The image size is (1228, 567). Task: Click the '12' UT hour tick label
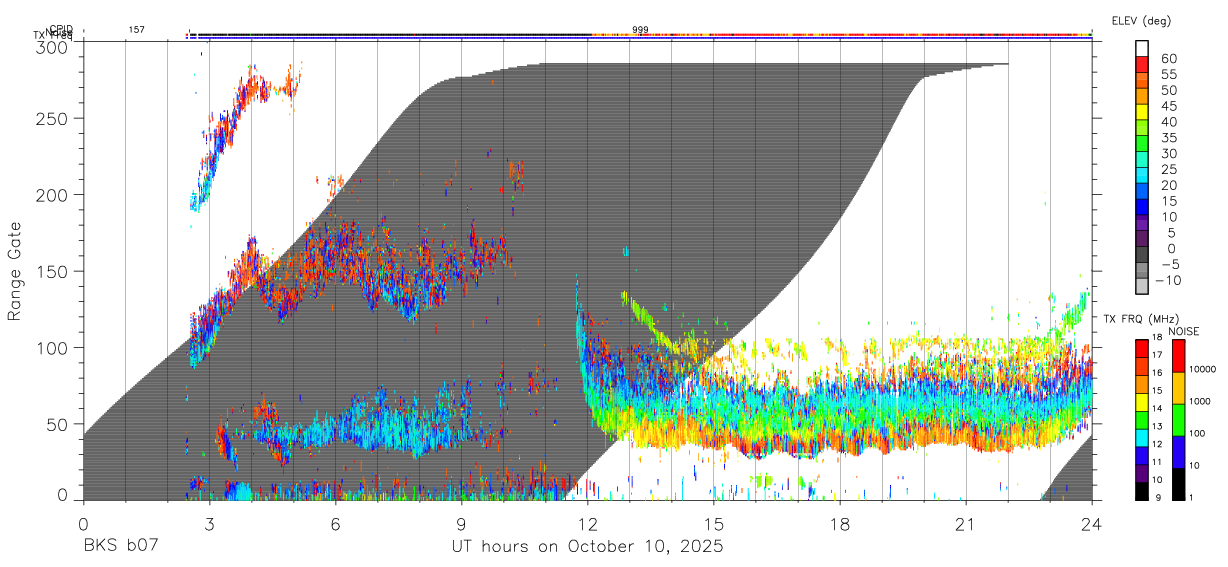[587, 524]
